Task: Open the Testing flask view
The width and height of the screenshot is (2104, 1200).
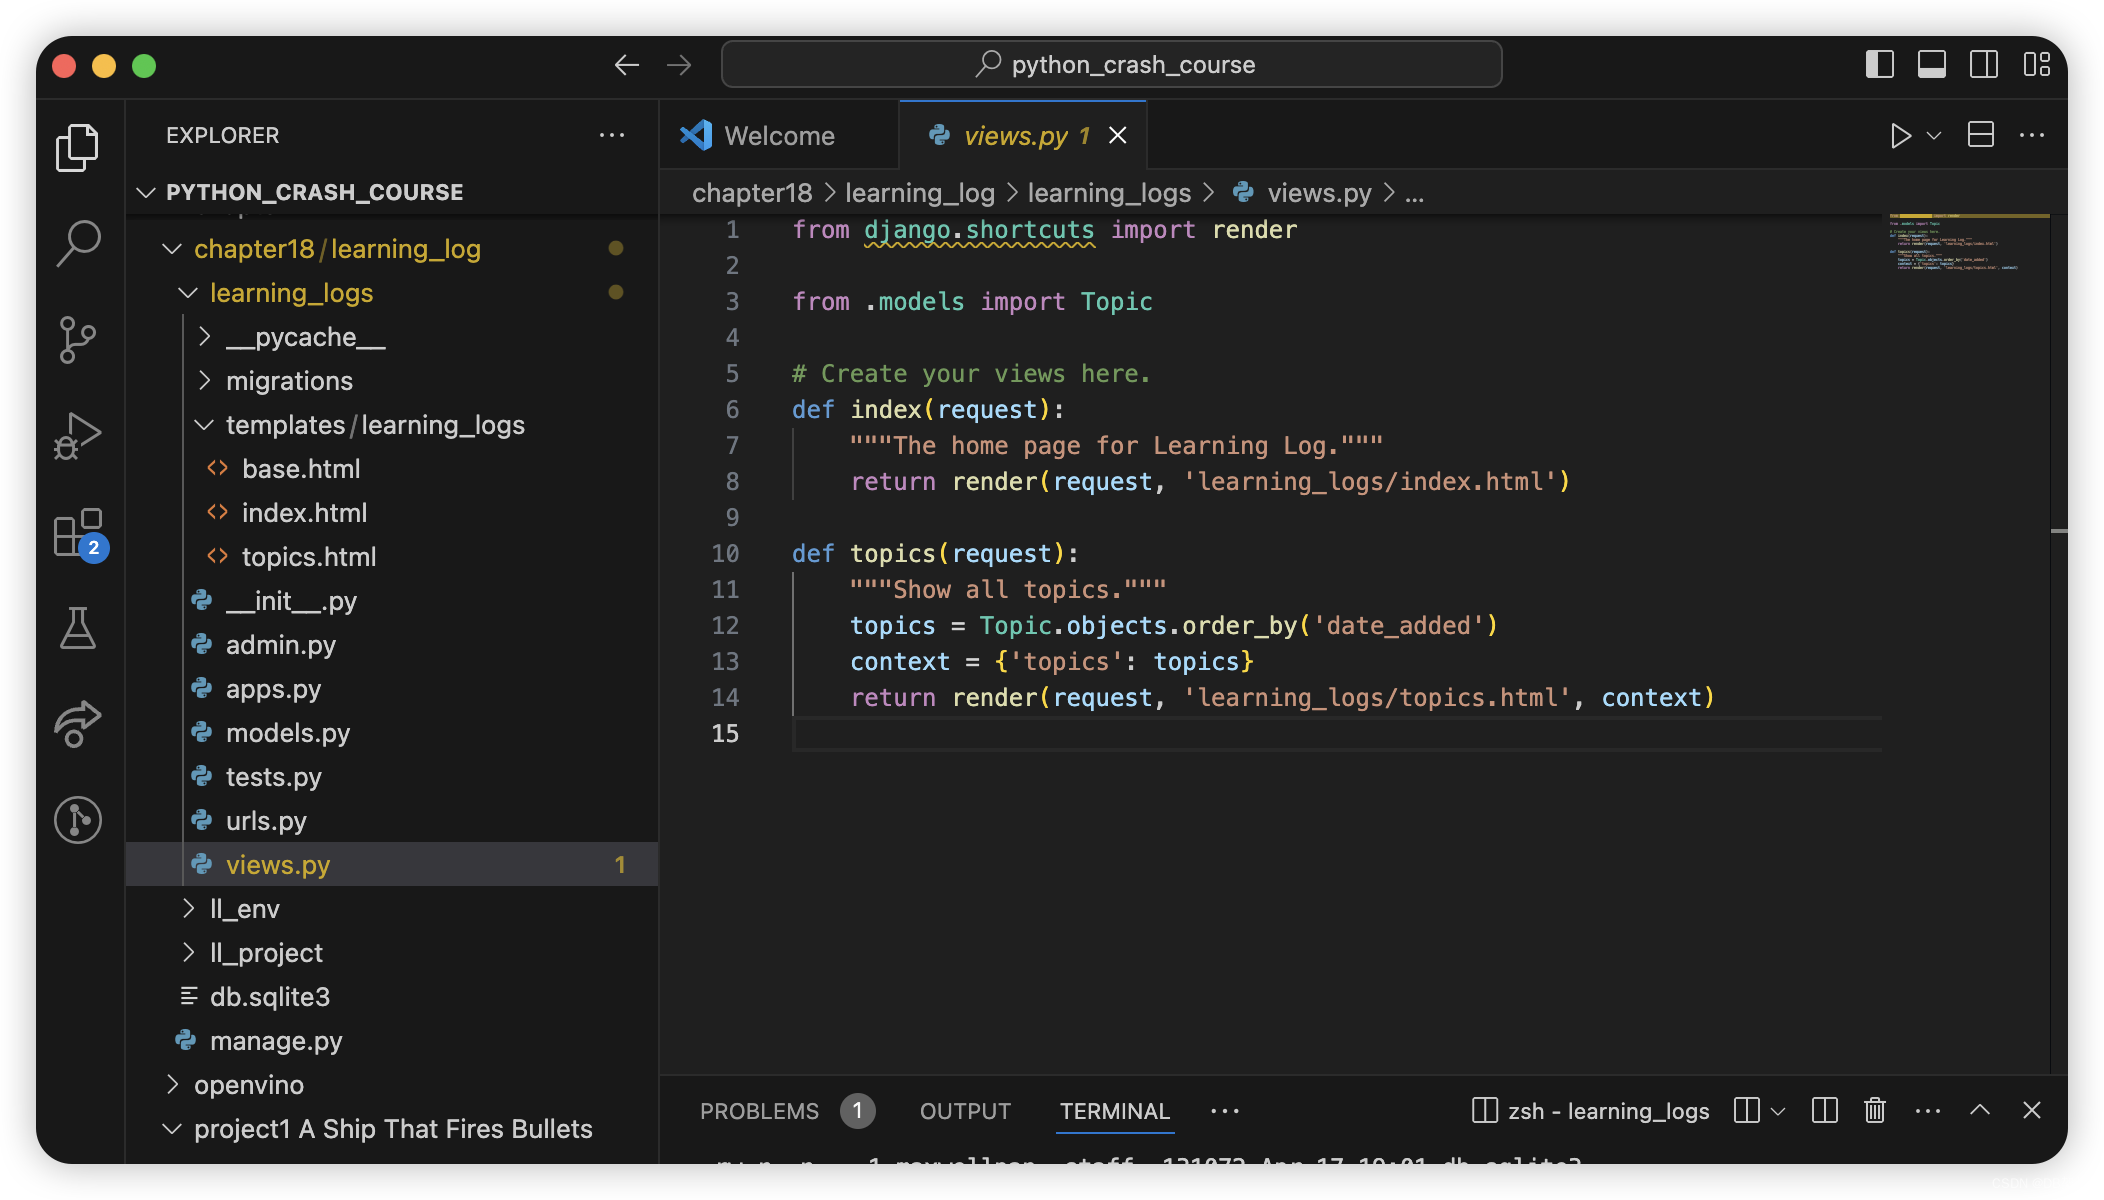Action: pyautogui.click(x=78, y=628)
